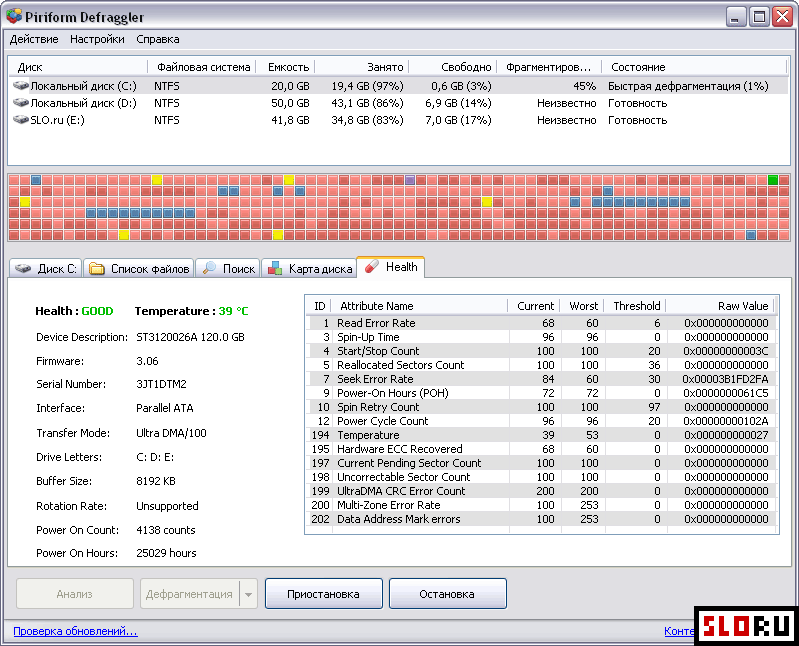Select the Reallocated Sectors Count row
The height and width of the screenshot is (646, 799).
[x=542, y=365]
